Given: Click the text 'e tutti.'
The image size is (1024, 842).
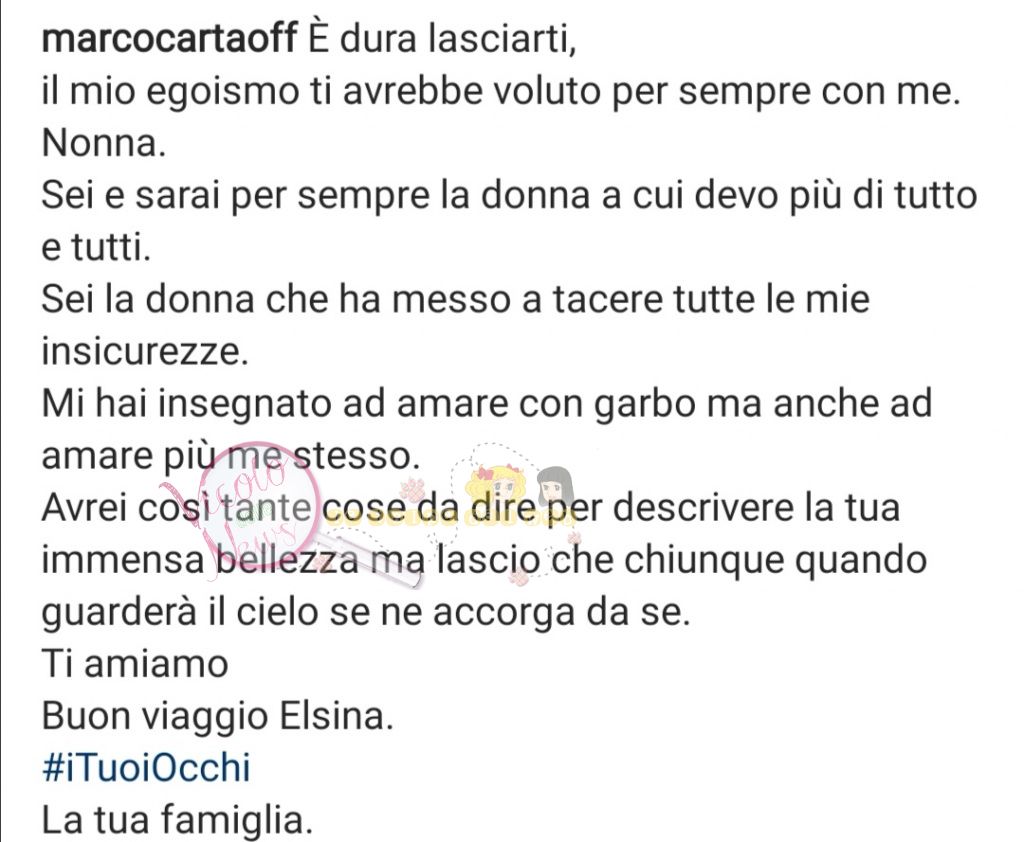Looking at the screenshot, I should point(97,247).
